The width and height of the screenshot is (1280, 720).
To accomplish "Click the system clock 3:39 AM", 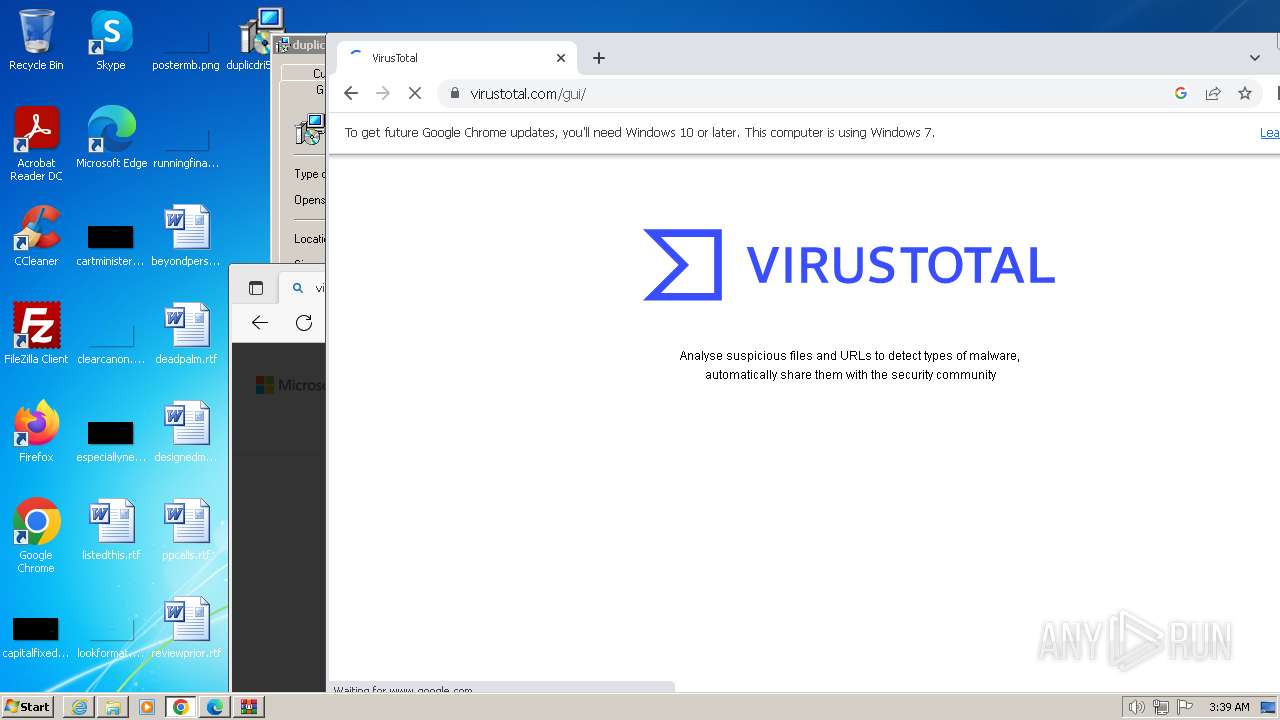I will 1229,707.
